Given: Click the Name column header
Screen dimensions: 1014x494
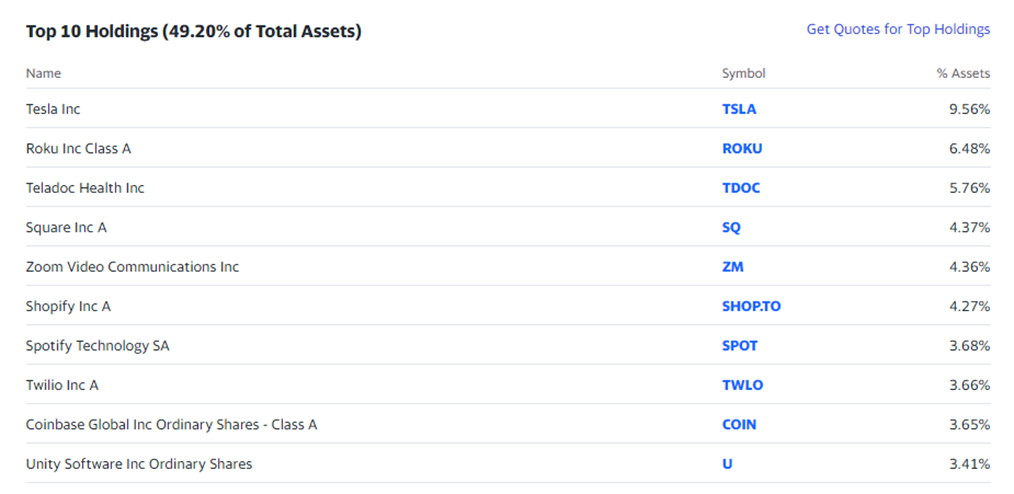Looking at the screenshot, I should pyautogui.click(x=43, y=73).
